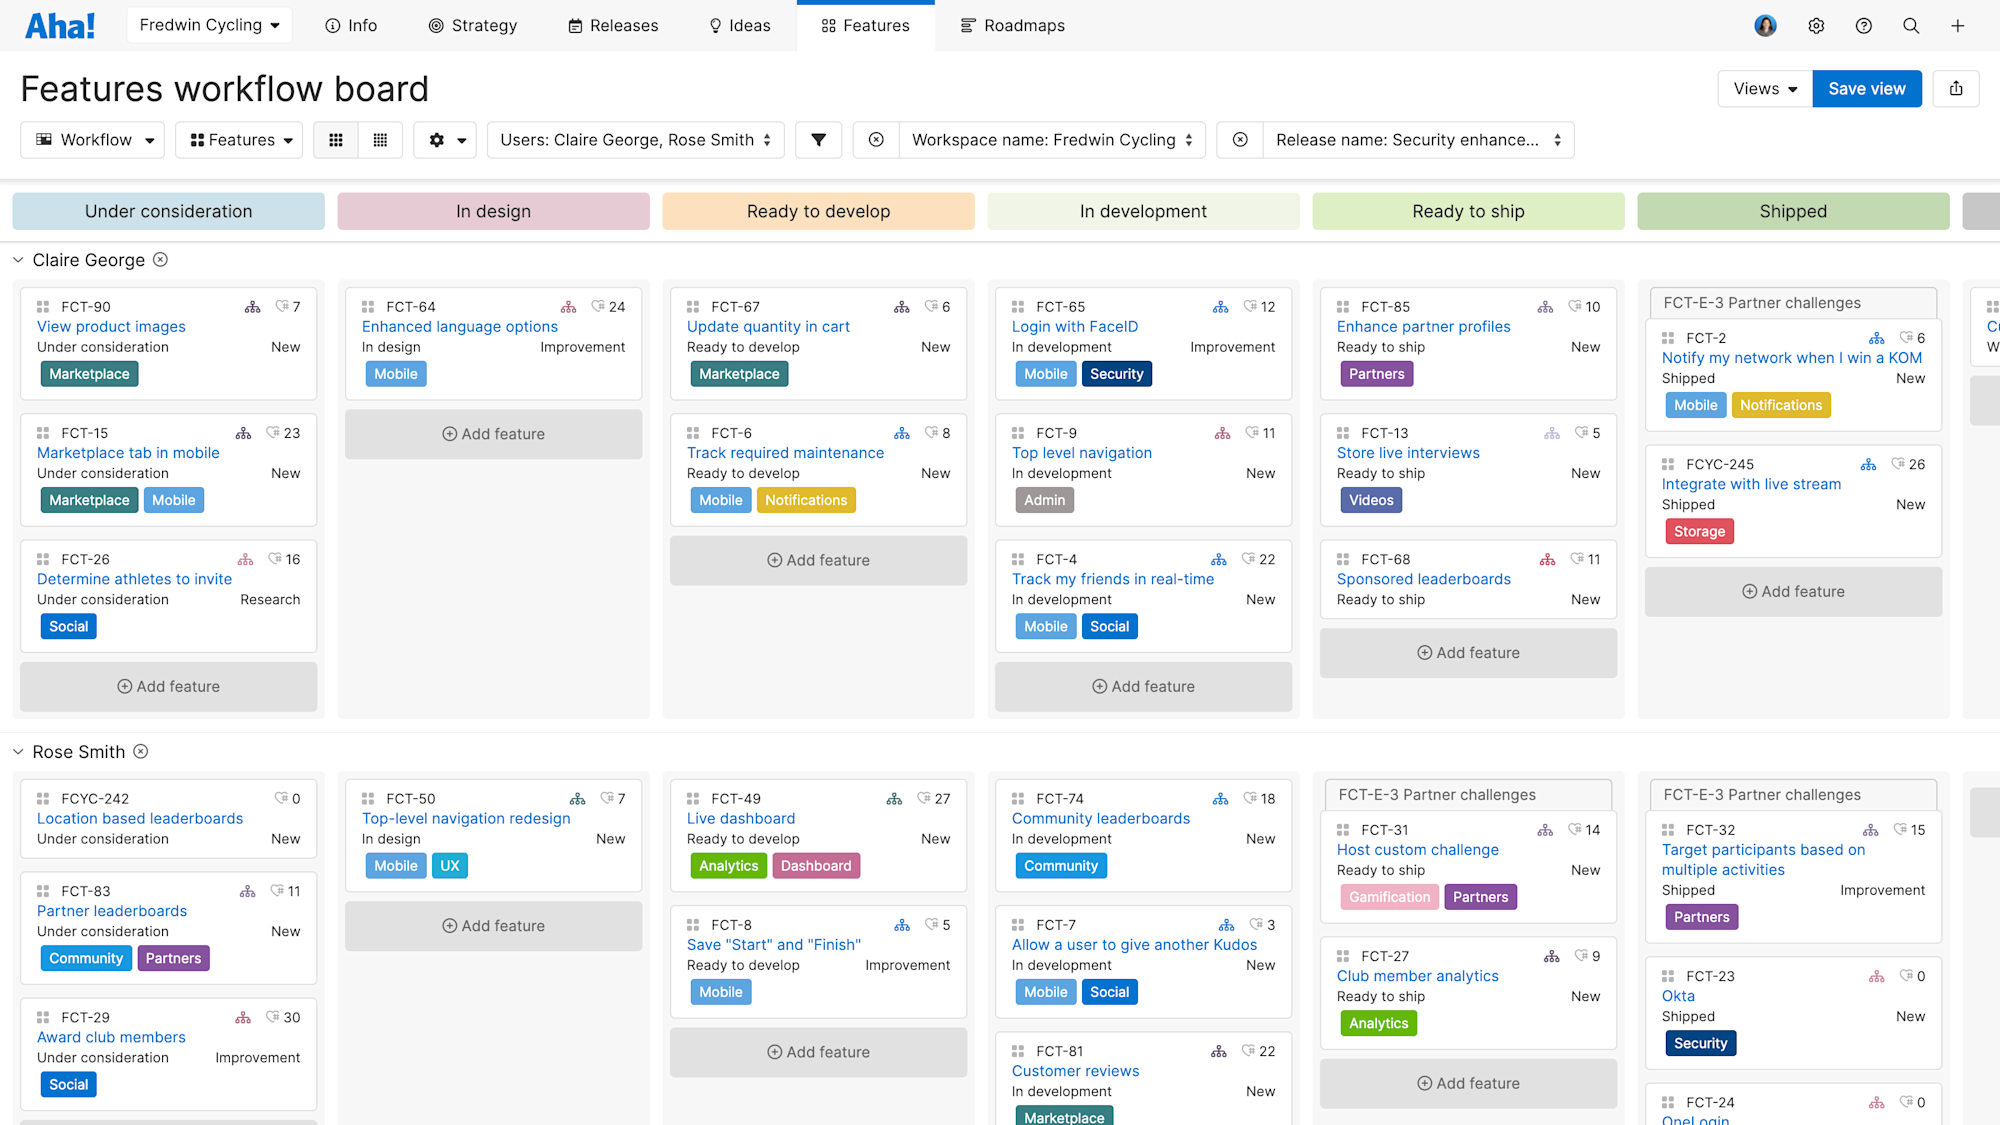Open the help question mark icon
The image size is (2000, 1125).
click(x=1863, y=25)
